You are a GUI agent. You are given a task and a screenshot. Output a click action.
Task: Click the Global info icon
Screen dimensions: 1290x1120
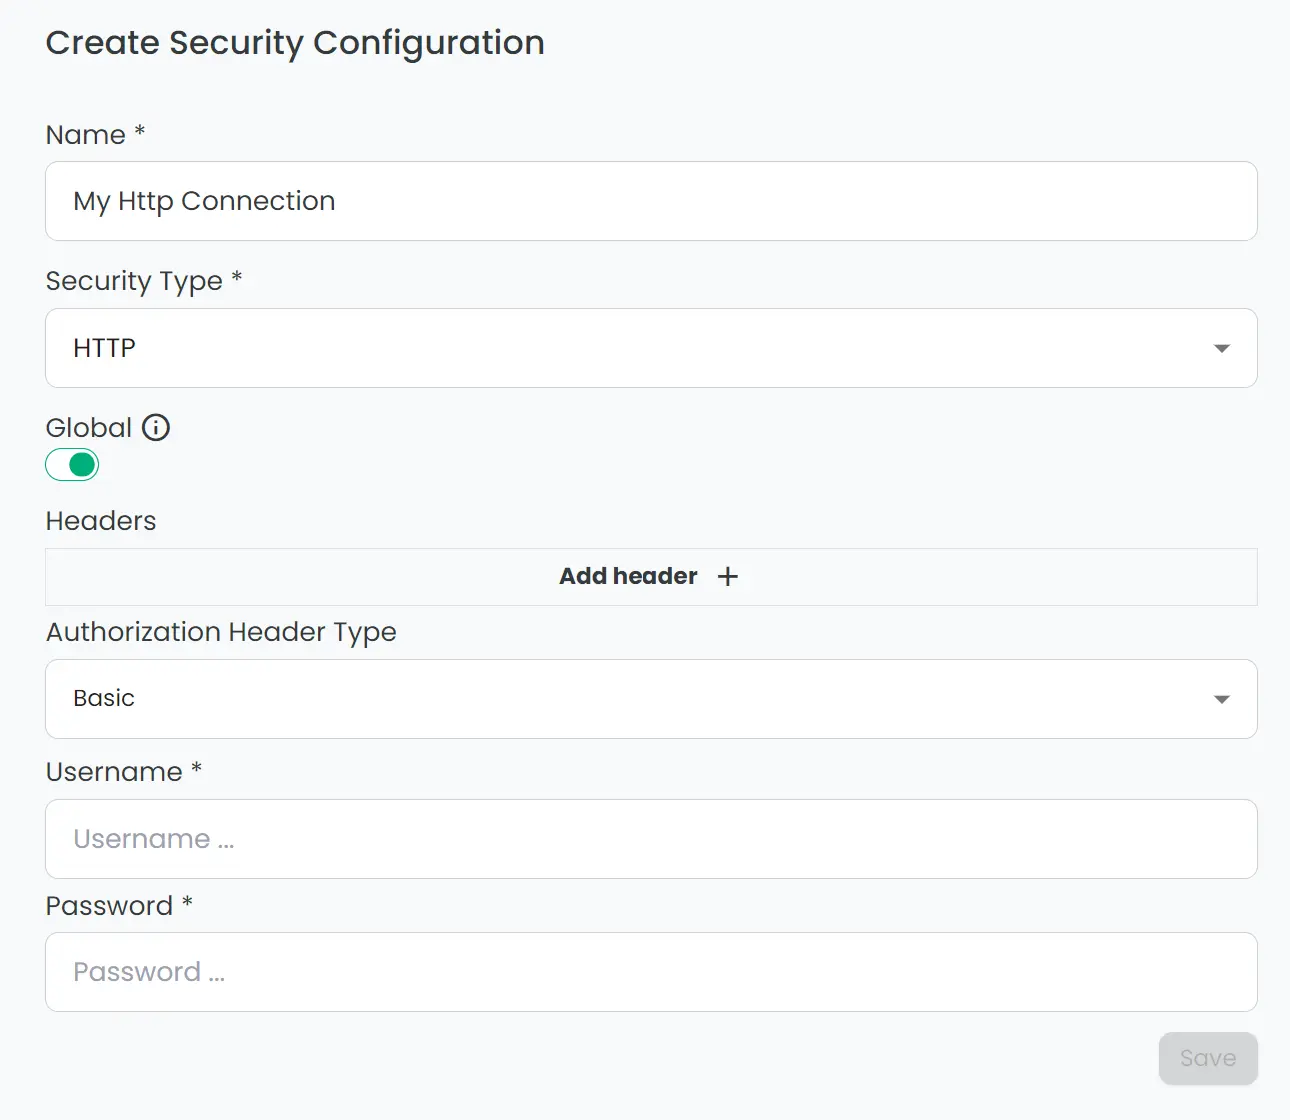coord(156,428)
